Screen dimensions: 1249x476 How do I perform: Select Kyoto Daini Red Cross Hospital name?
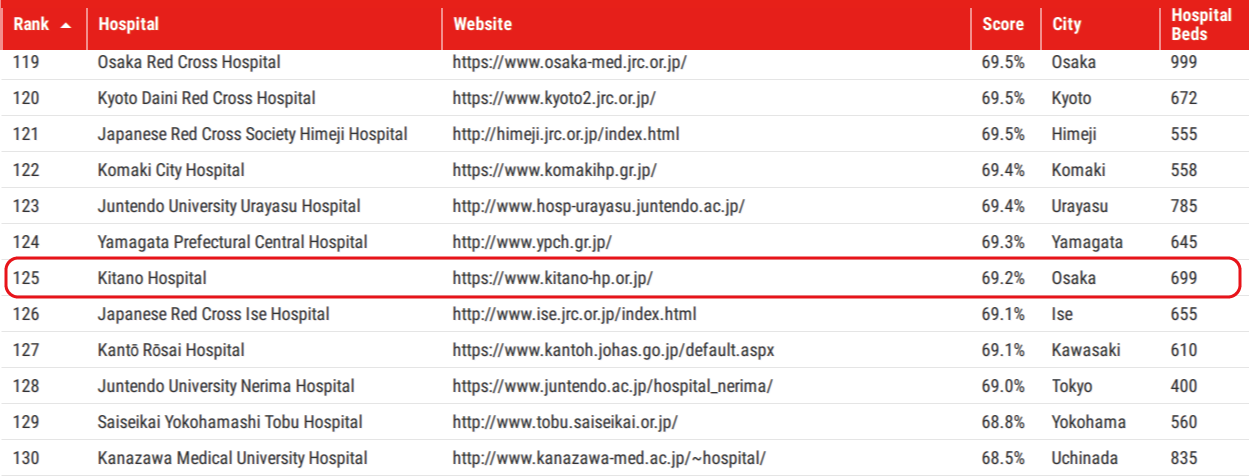click(207, 98)
